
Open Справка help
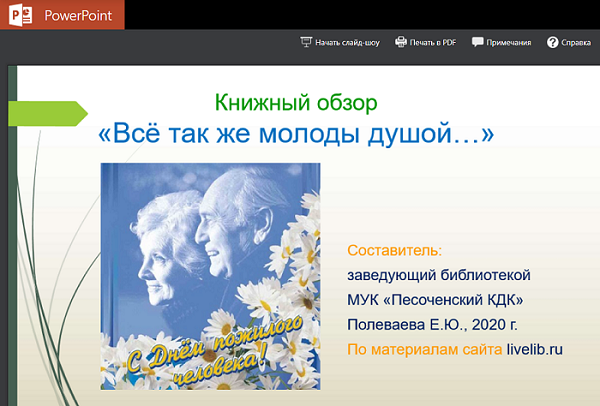576,42
